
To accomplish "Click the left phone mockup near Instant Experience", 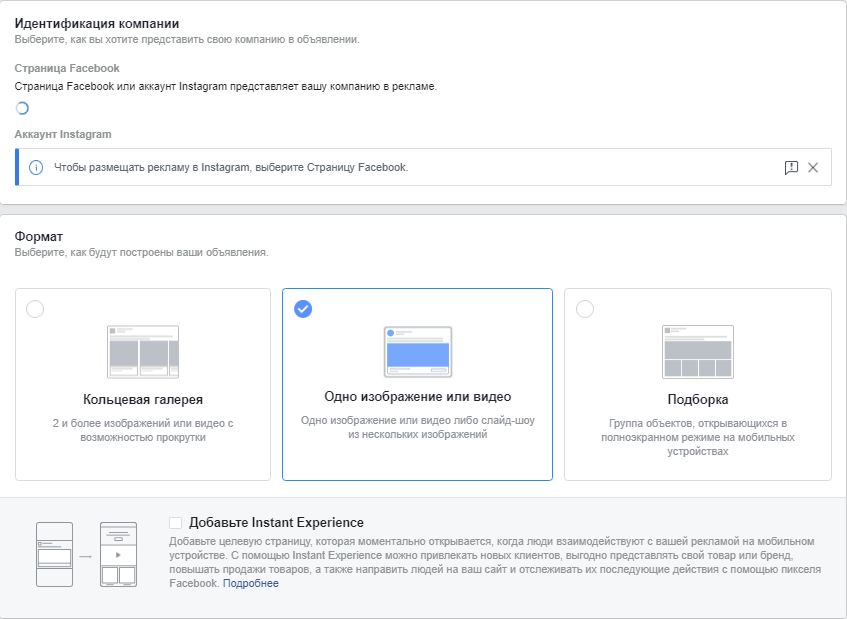I will pos(53,553).
